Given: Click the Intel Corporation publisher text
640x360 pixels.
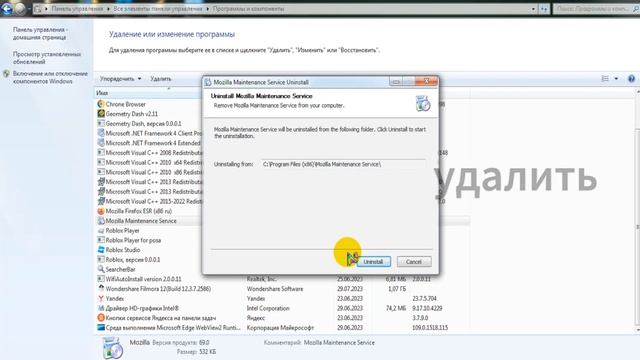Looking at the screenshot, I should coord(268,308).
